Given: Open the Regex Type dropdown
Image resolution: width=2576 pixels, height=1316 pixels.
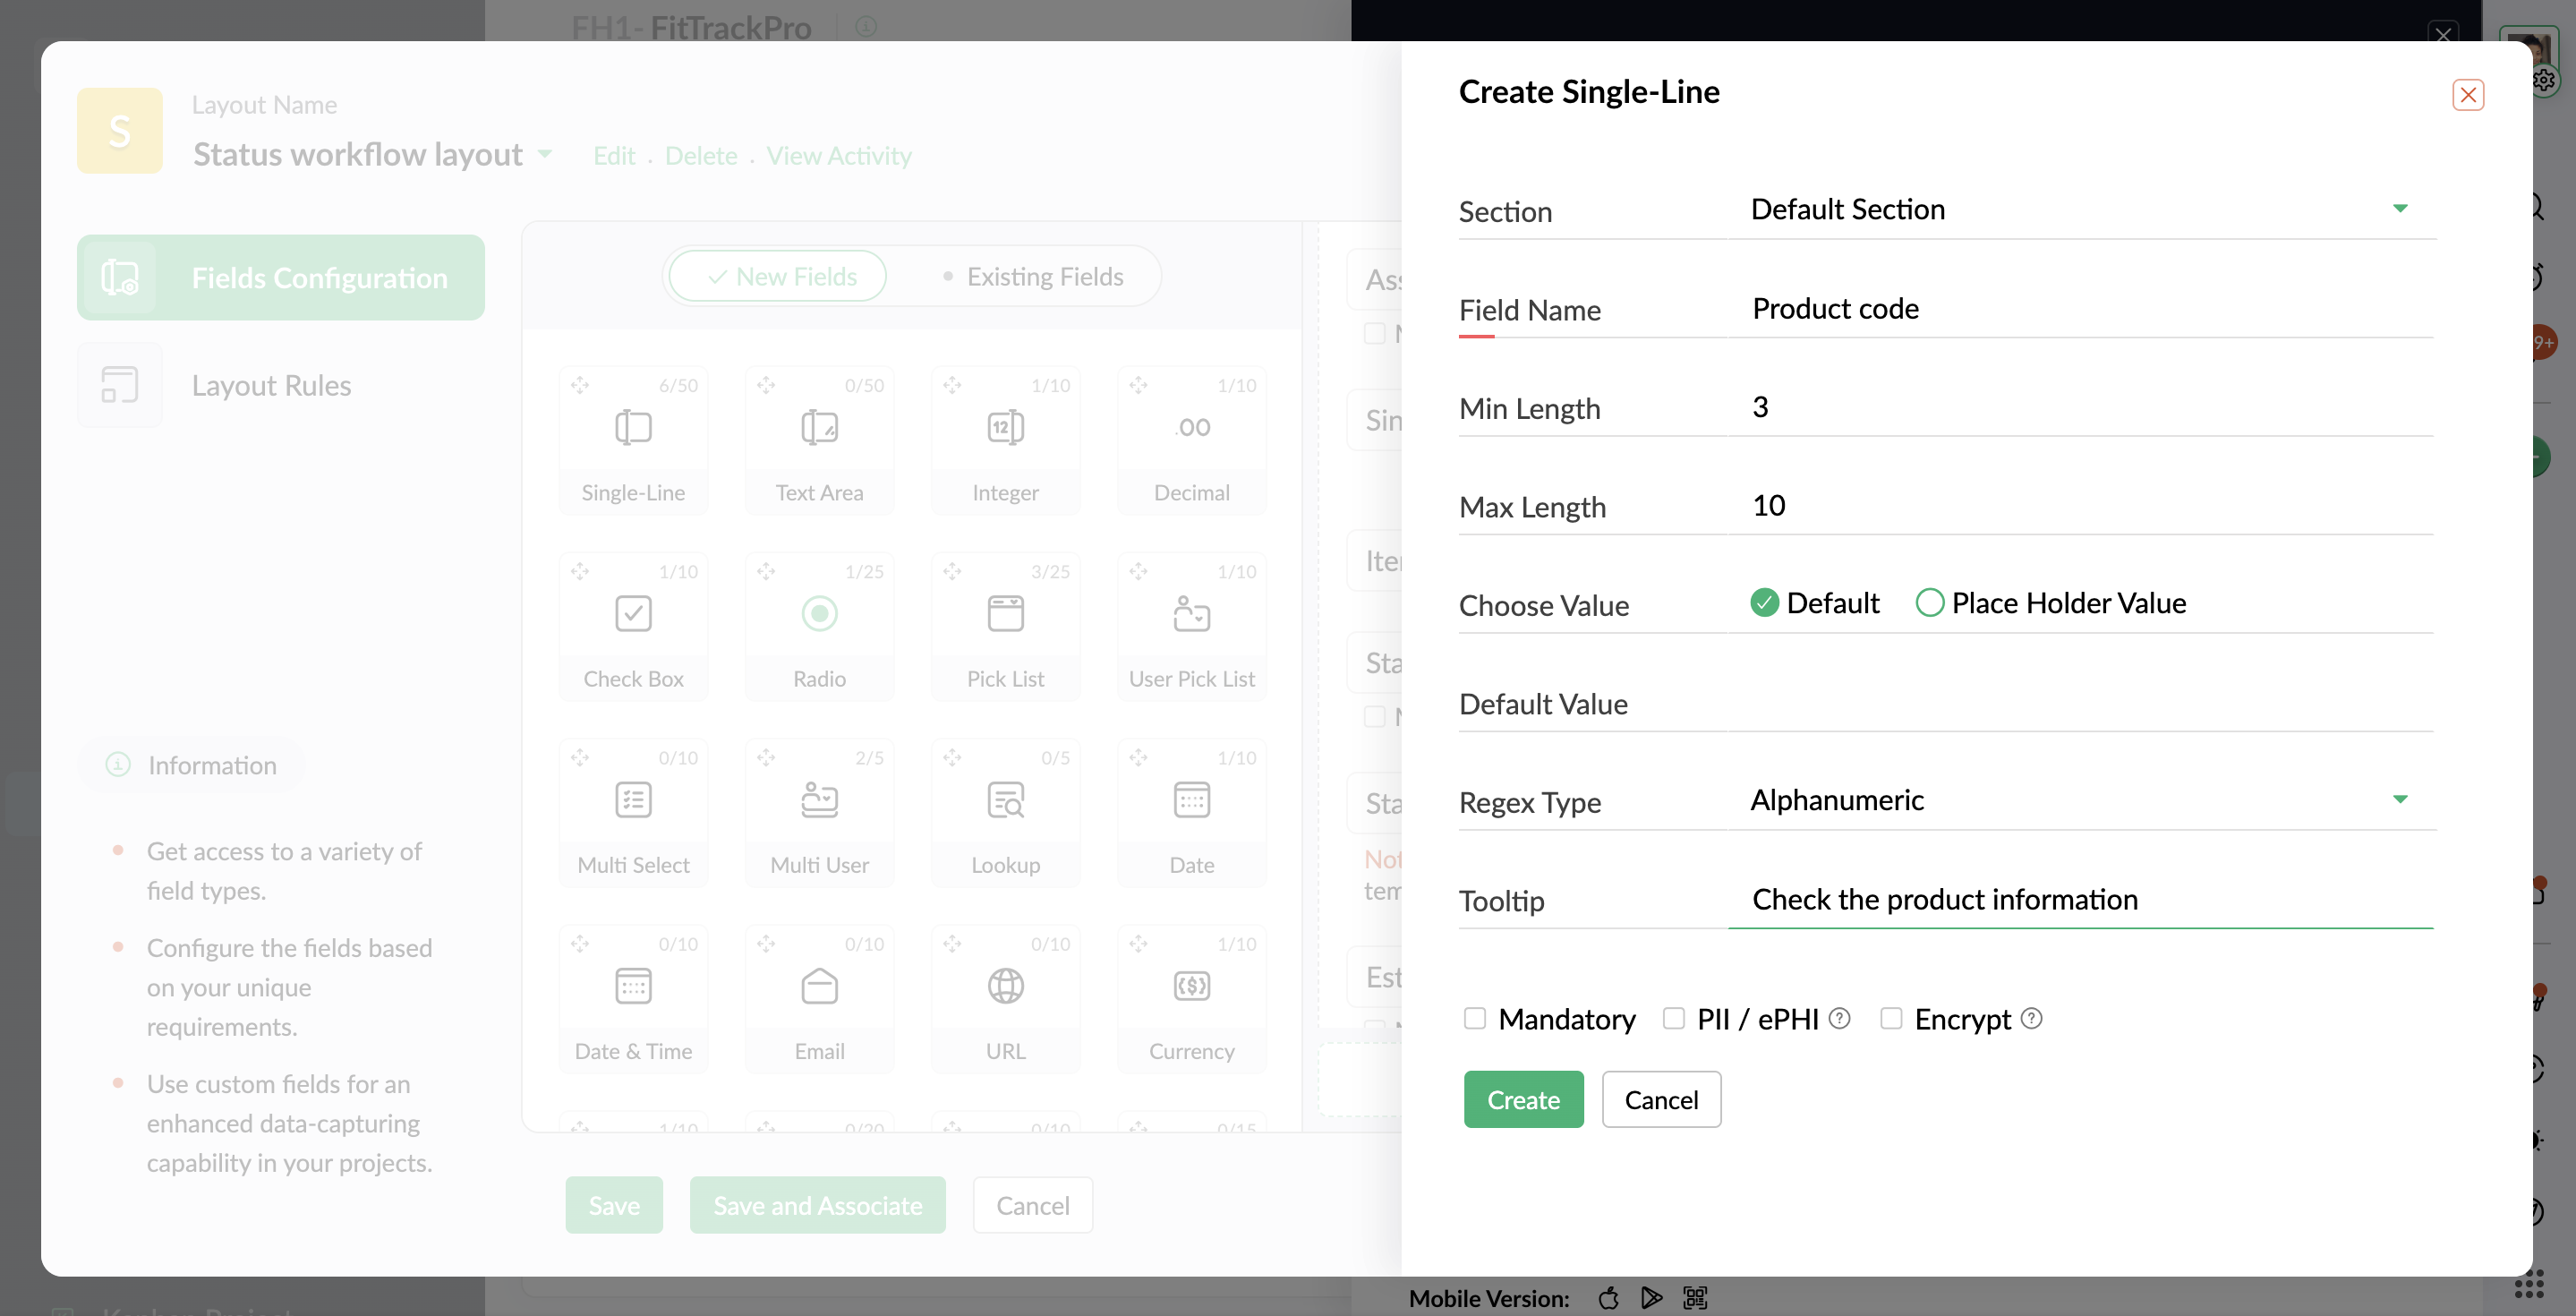Looking at the screenshot, I should 2082,800.
